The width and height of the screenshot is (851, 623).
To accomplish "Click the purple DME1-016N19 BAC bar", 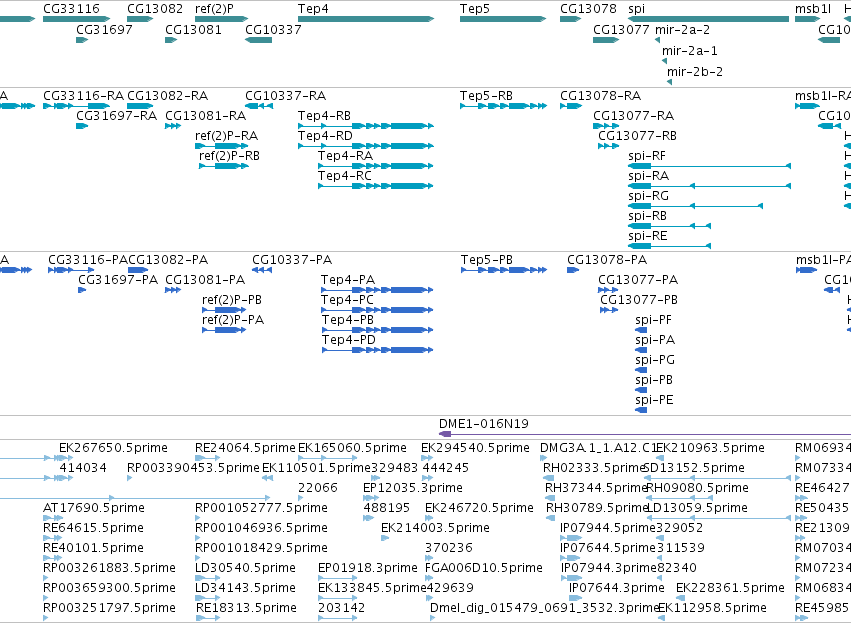I will click(645, 434).
